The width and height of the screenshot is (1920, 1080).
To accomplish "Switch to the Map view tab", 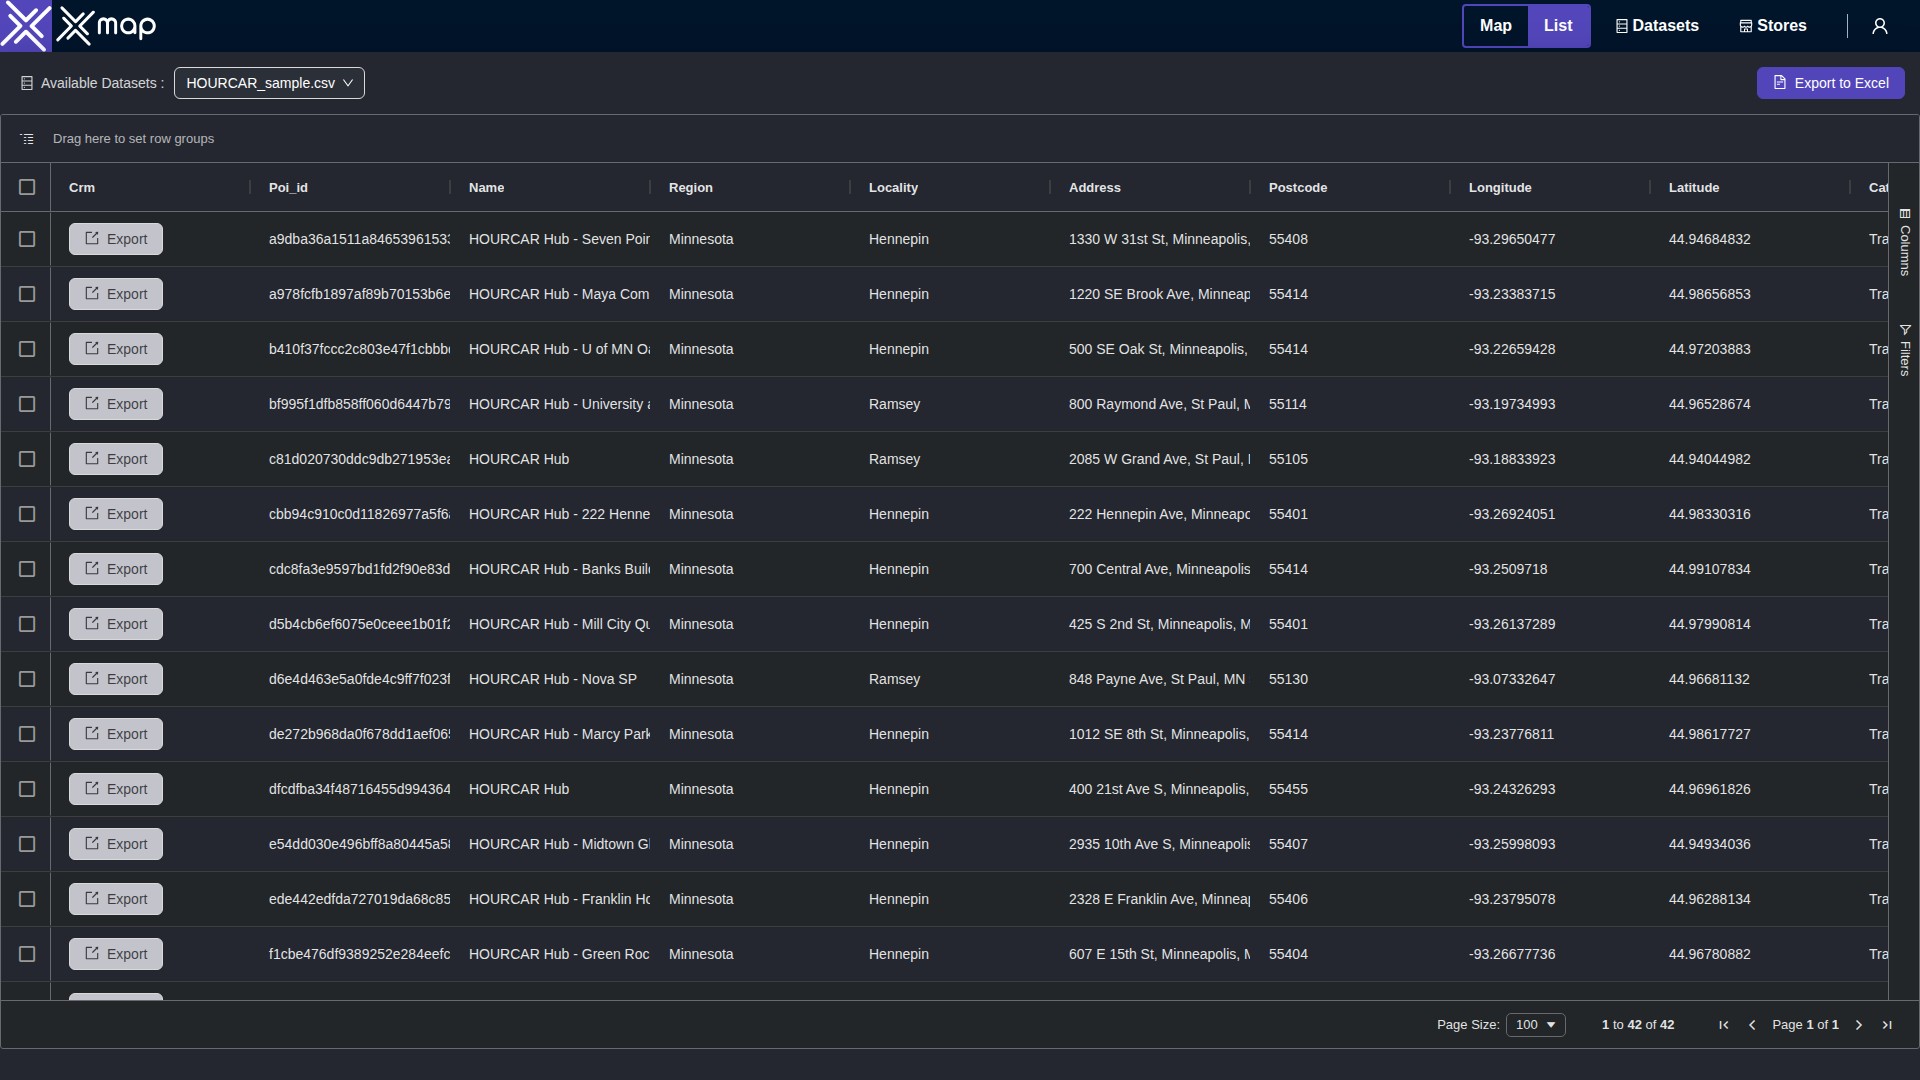I will pyautogui.click(x=1495, y=25).
